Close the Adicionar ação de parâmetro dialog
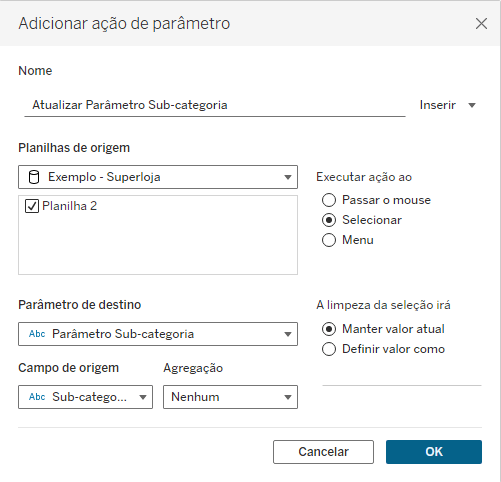Screen dimensions: 501x482 [x=481, y=24]
